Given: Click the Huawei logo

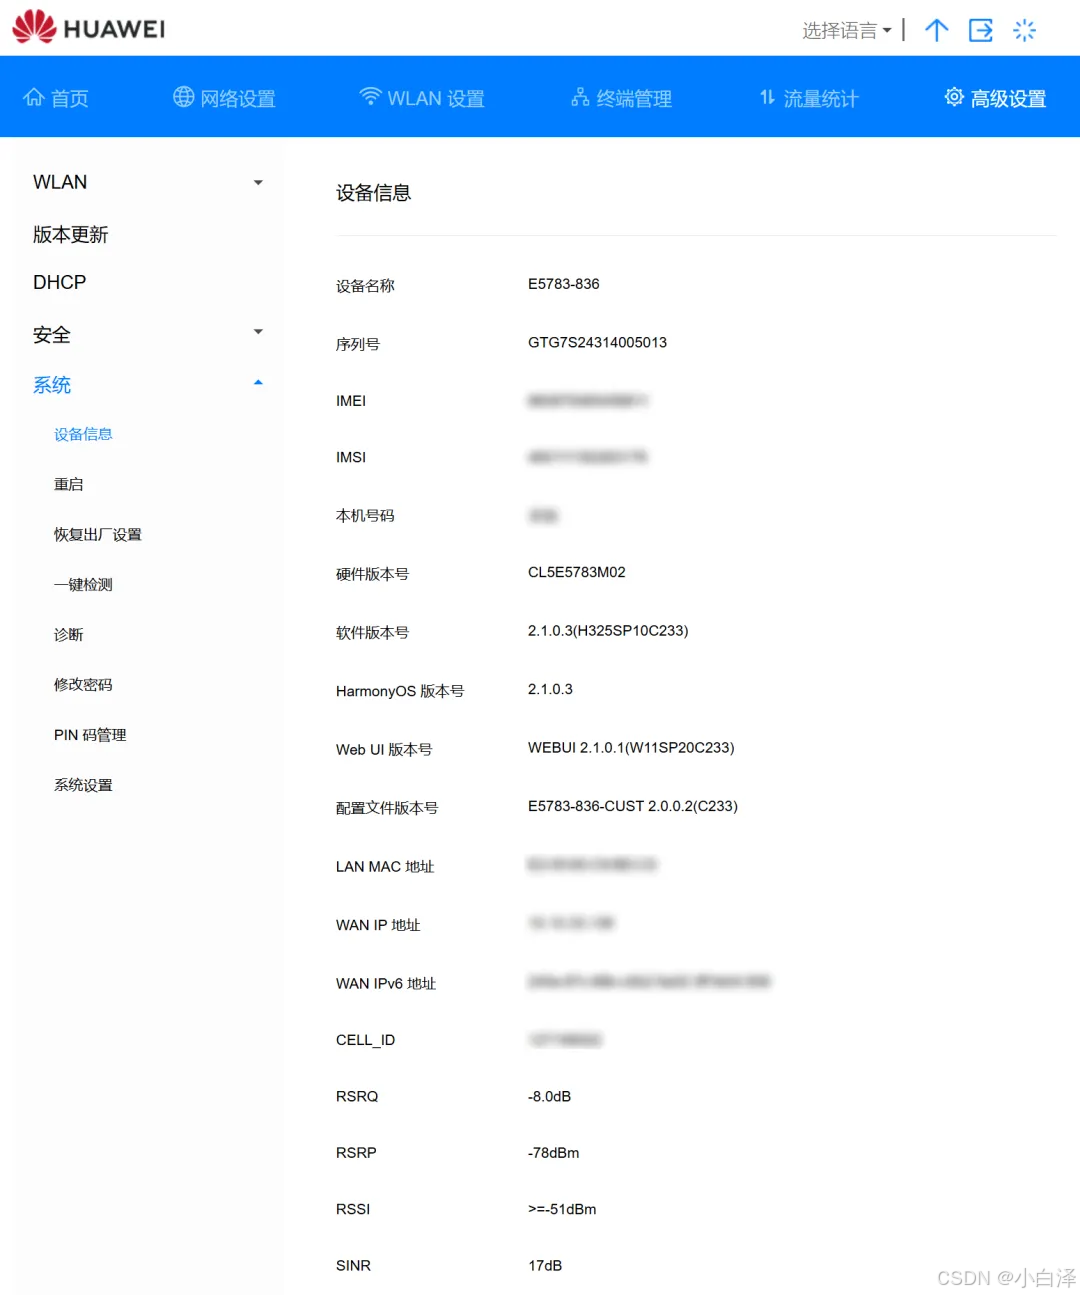Looking at the screenshot, I should point(89,28).
